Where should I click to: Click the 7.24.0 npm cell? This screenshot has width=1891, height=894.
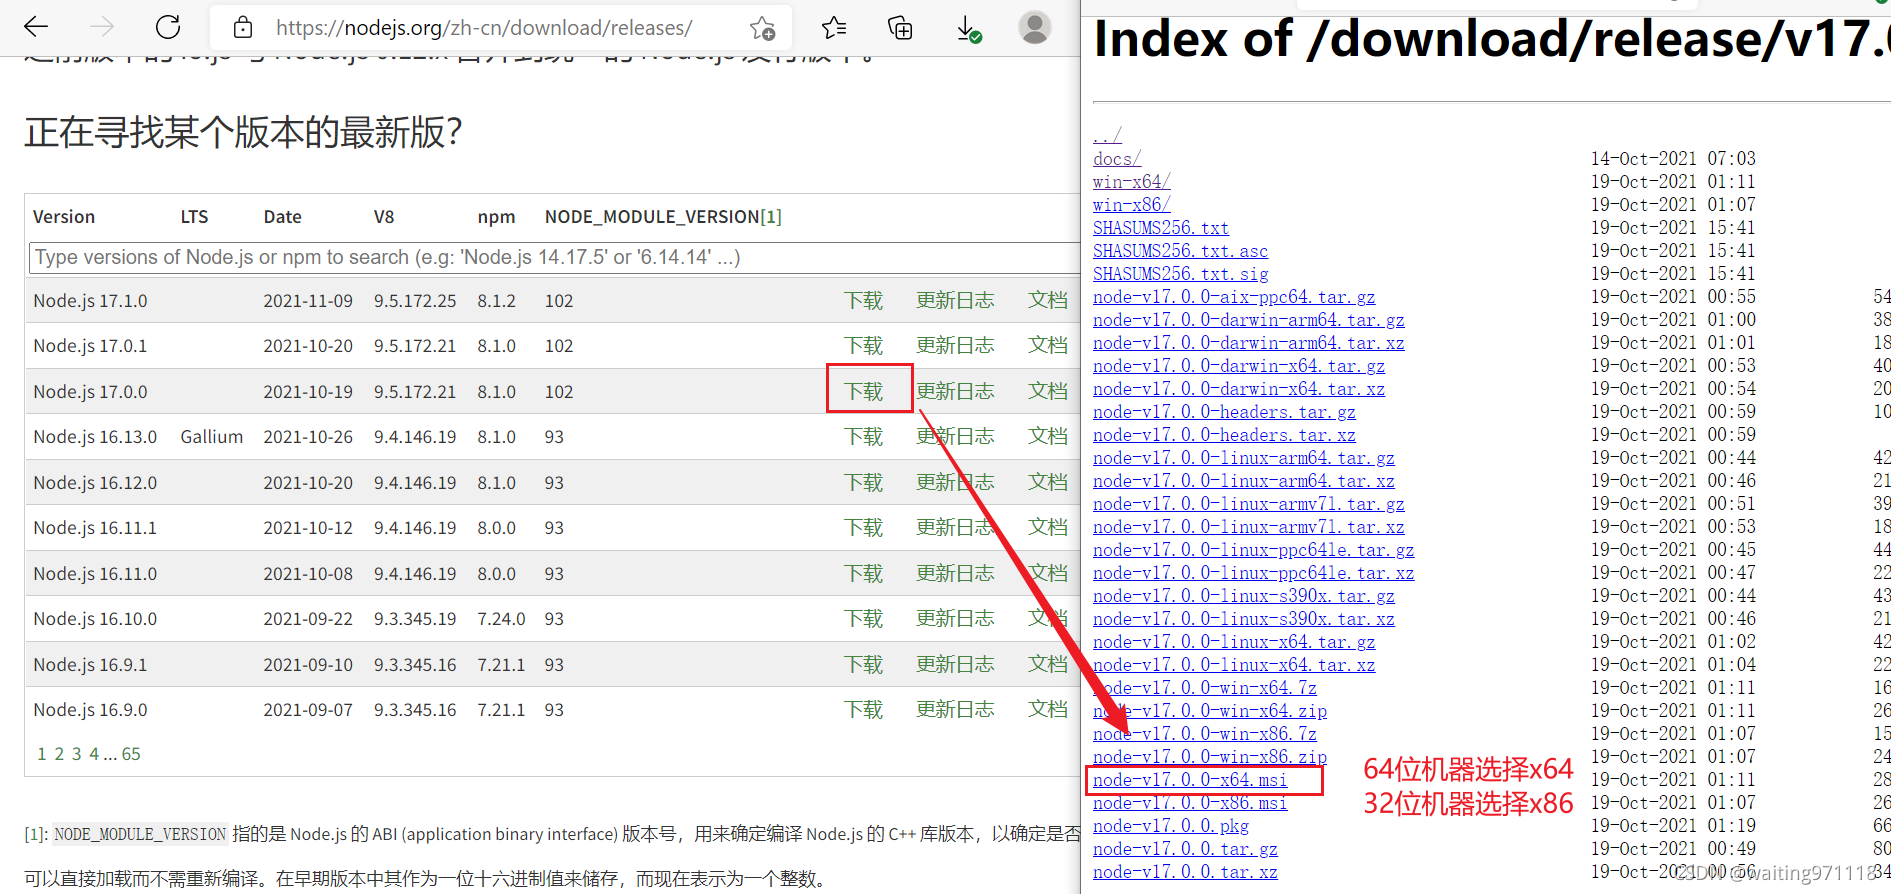point(501,618)
